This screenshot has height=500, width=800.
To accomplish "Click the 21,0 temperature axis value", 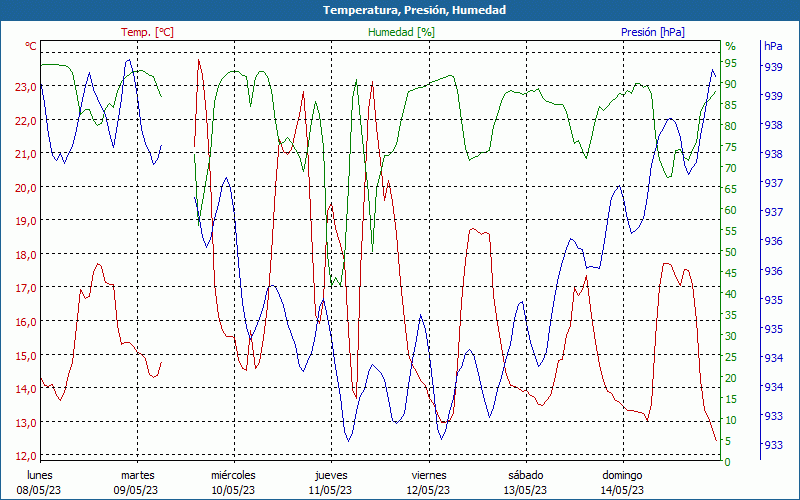I will 26,154.
